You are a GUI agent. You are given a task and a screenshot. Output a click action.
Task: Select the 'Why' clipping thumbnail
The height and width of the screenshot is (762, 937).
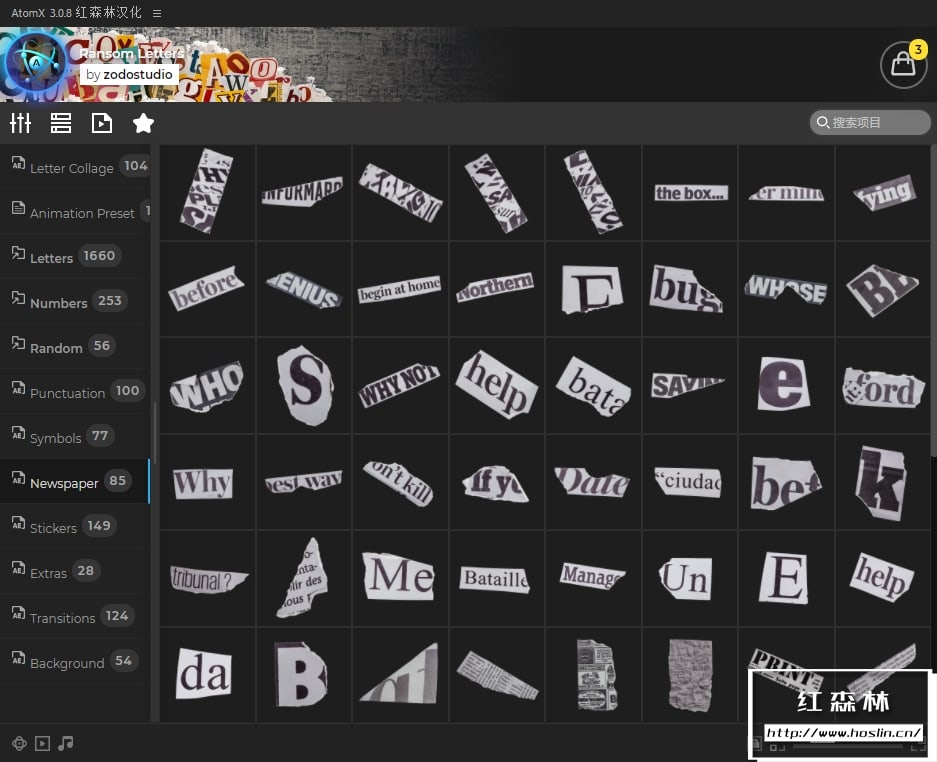tap(207, 482)
